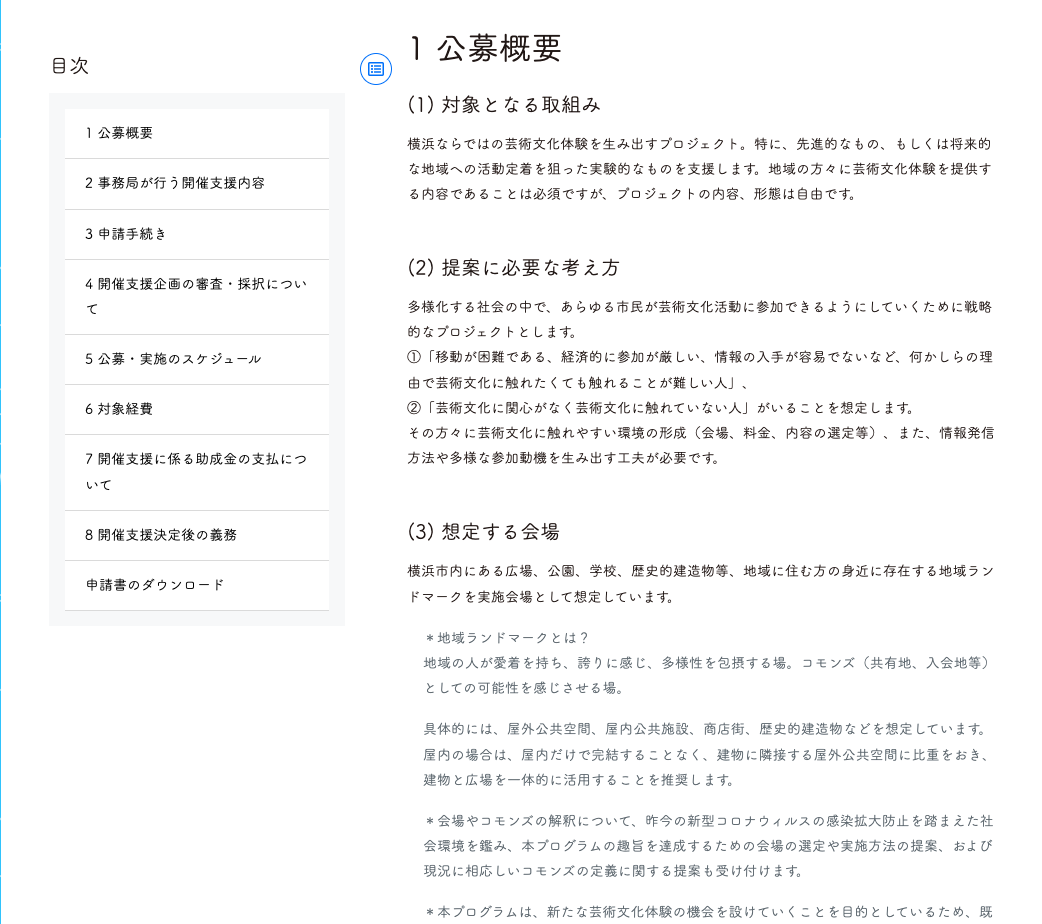This screenshot has height=924, width=1042.
Task: Click the note starting '＊本プログラムは、新たな'
Action: click(708, 912)
